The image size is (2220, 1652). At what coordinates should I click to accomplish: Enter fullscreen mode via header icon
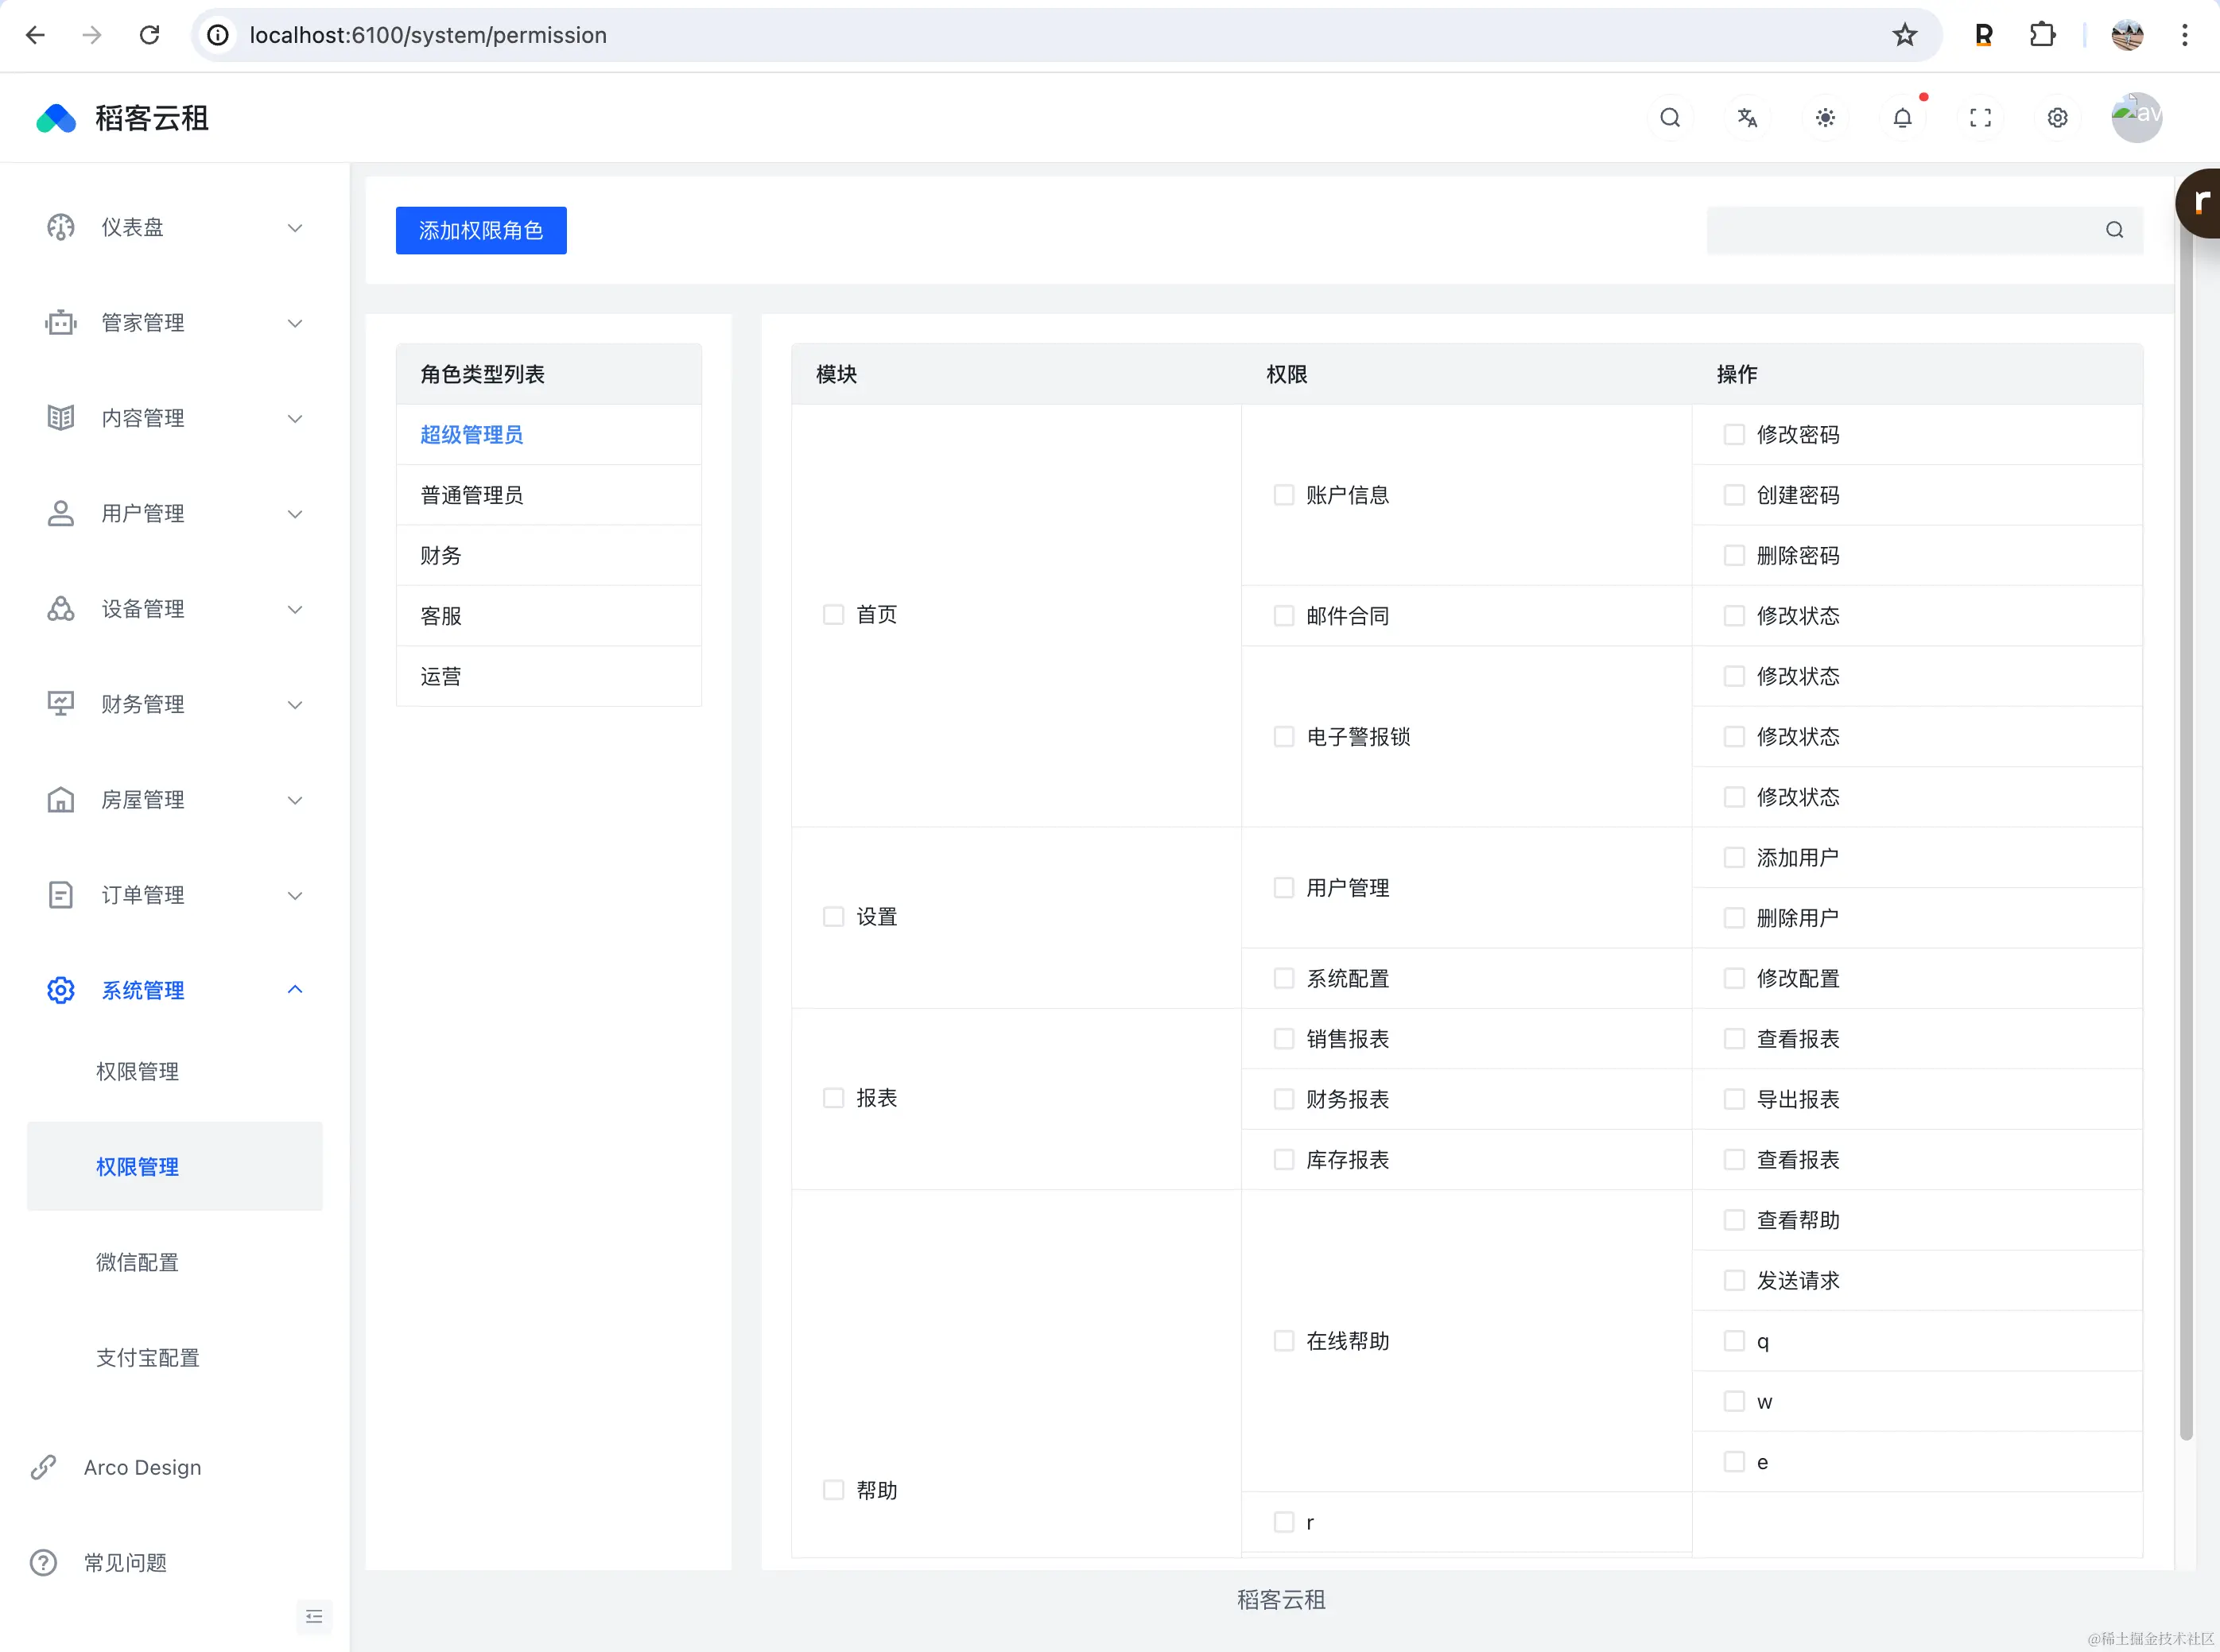pos(1980,118)
